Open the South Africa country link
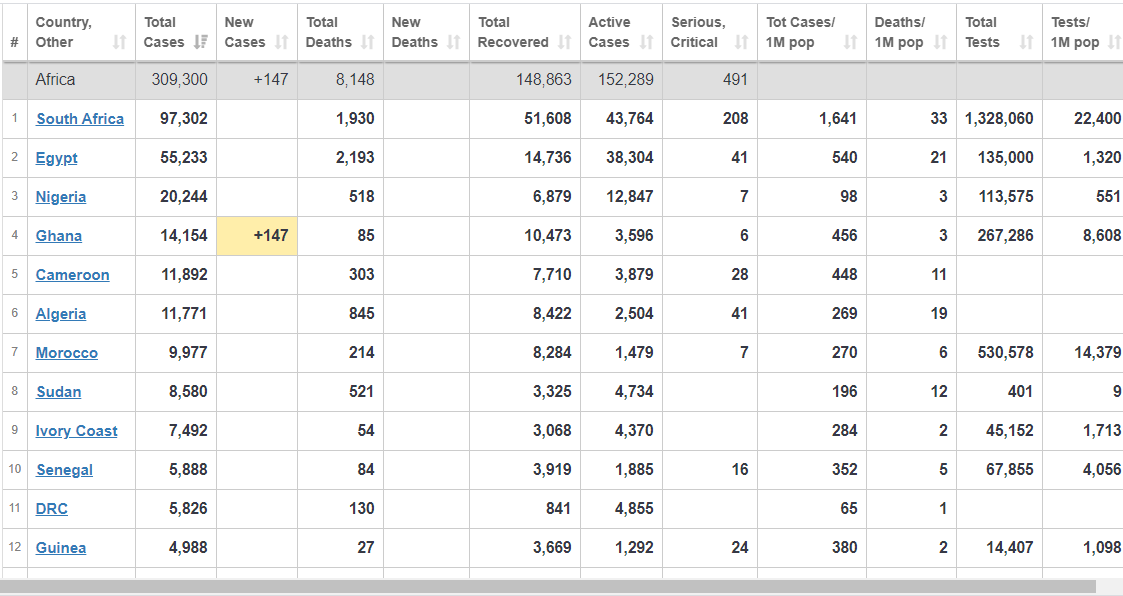Viewport: 1123px width, 596px height. (x=80, y=119)
